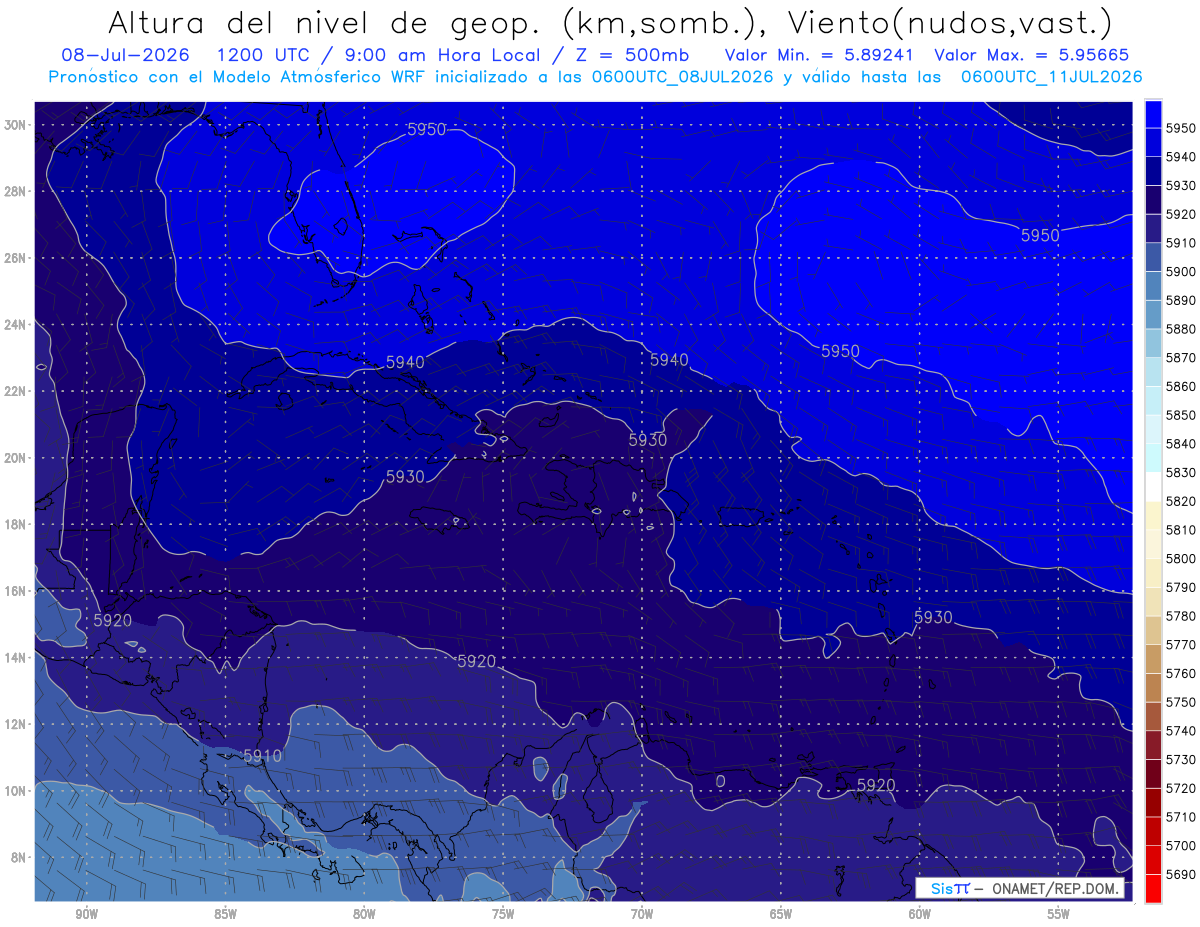Image resolution: width=1200 pixels, height=927 pixels.
Task: Click the 5890 colorbar tick label
Action: point(1180,300)
